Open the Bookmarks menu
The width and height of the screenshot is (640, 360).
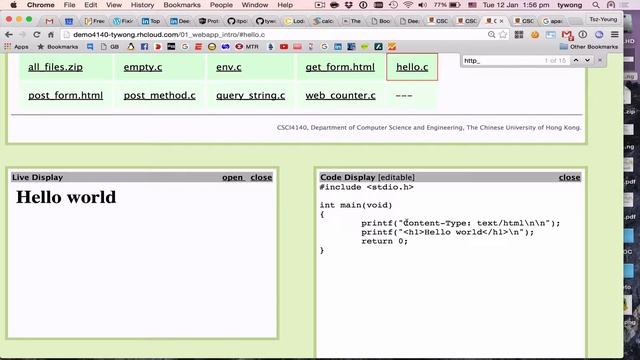point(182,5)
